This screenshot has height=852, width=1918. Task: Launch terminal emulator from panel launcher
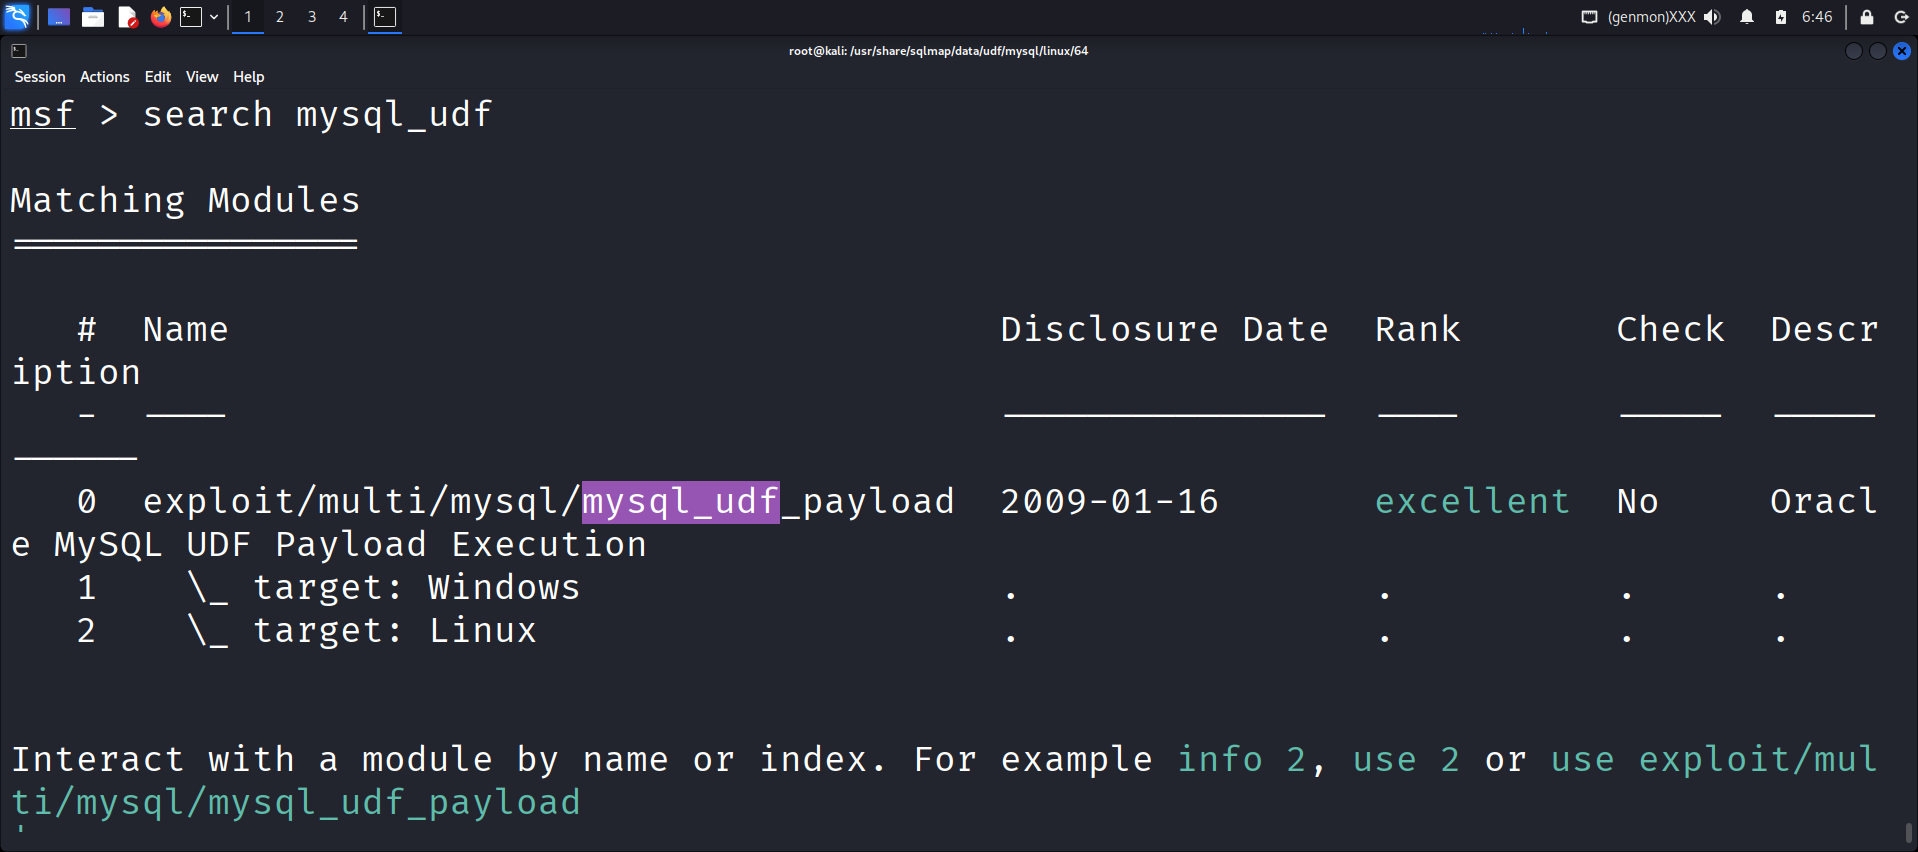tap(191, 17)
